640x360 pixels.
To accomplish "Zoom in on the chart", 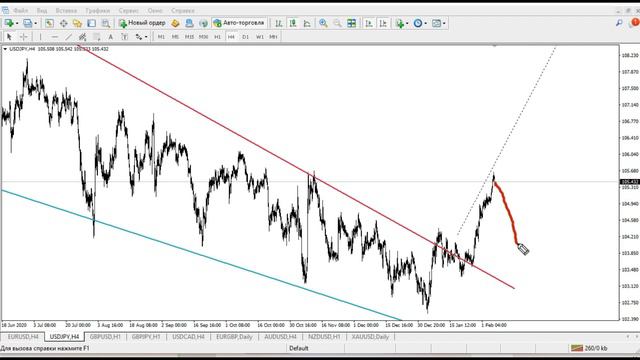I will [323, 23].
